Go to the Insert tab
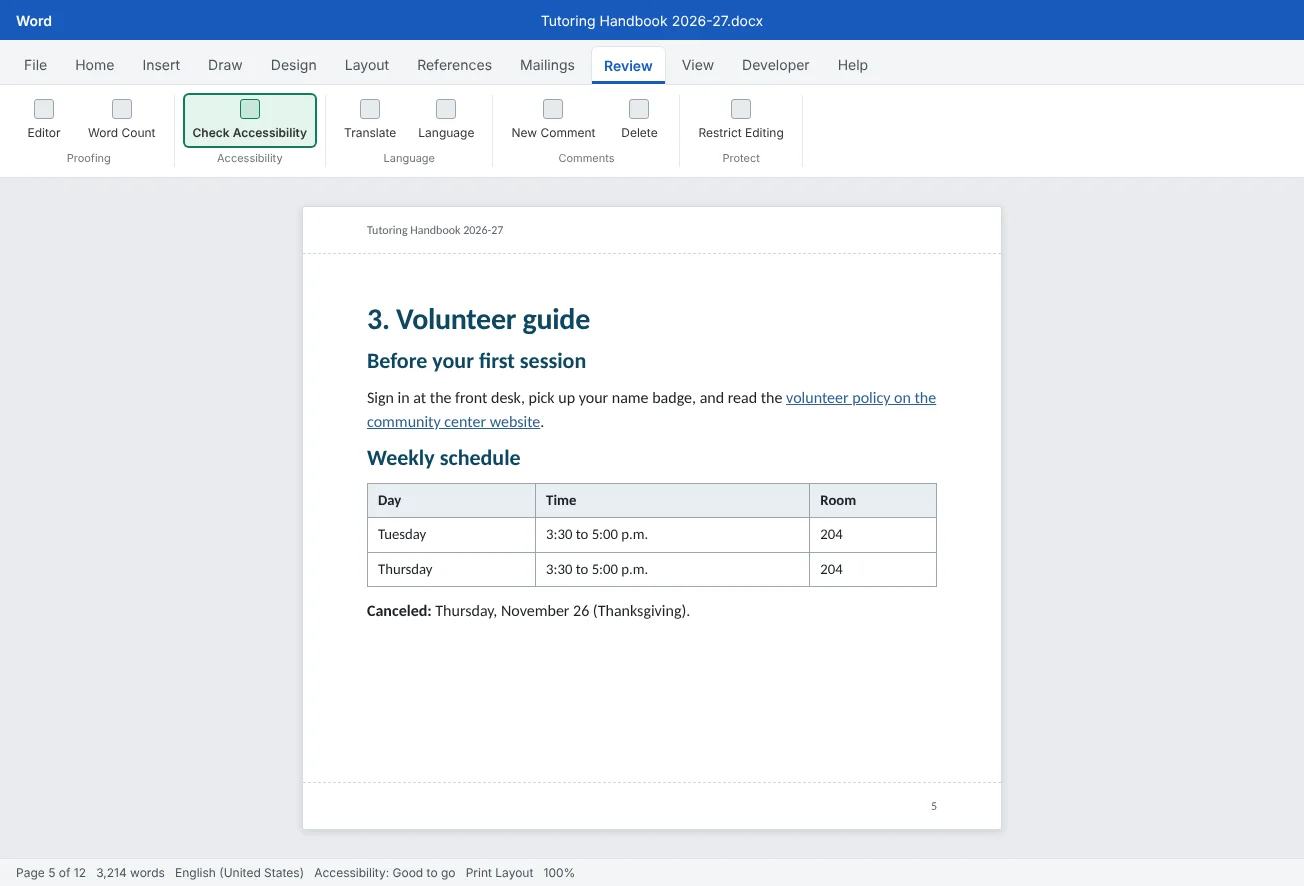 click(x=161, y=65)
